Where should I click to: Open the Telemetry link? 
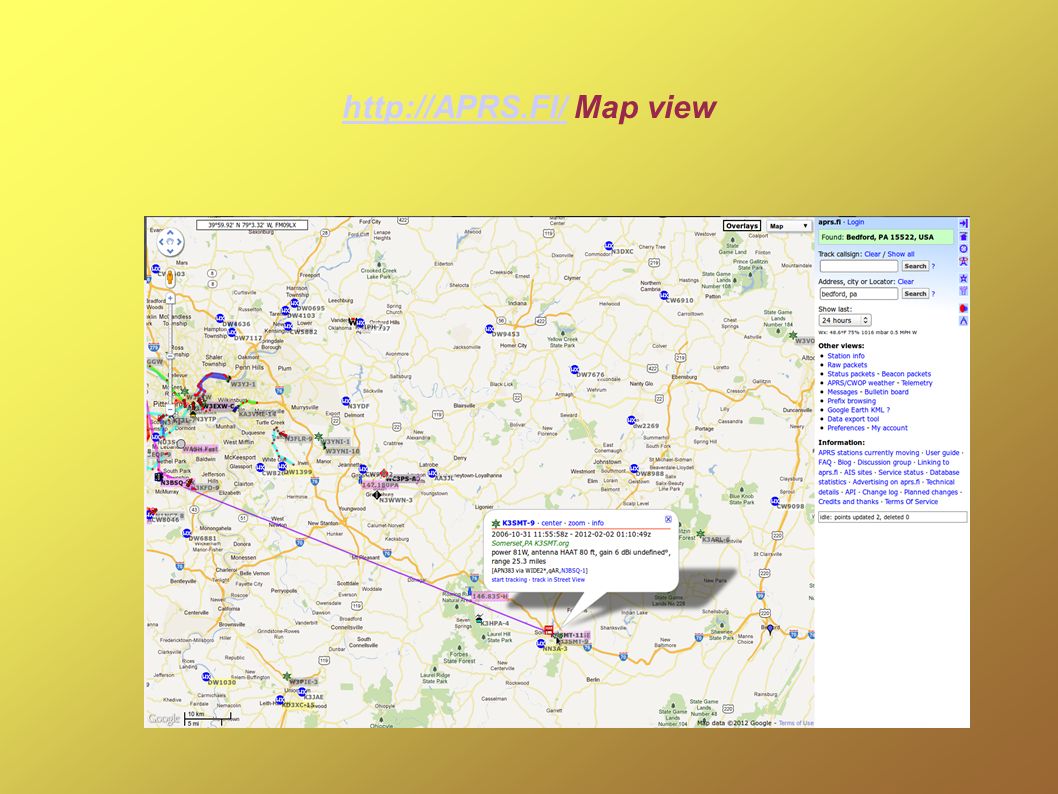pos(917,382)
